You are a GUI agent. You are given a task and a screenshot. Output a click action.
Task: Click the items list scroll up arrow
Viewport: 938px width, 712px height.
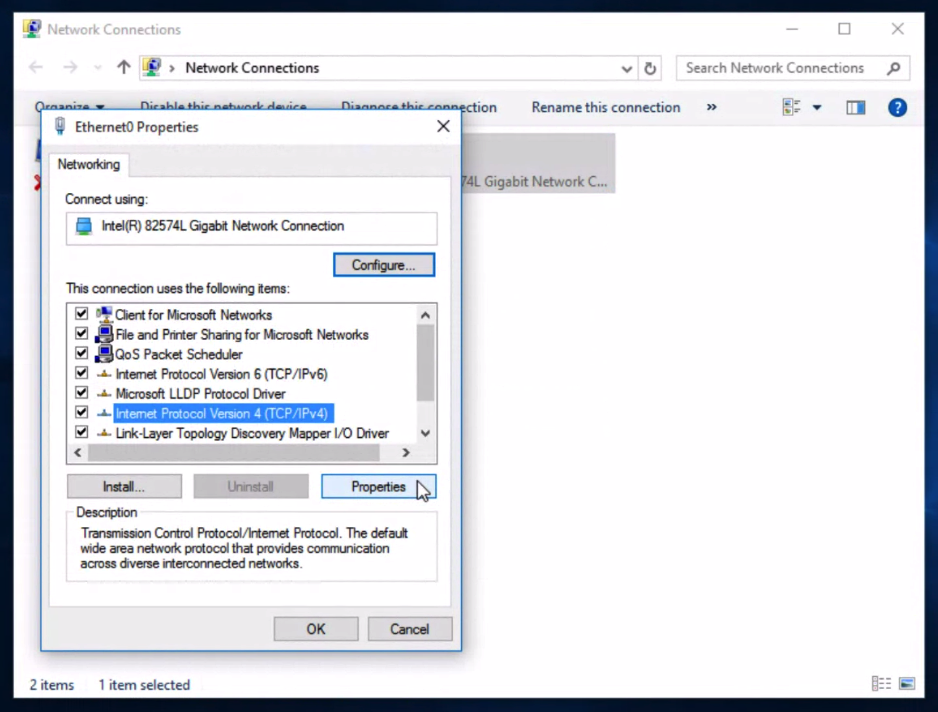(425, 315)
